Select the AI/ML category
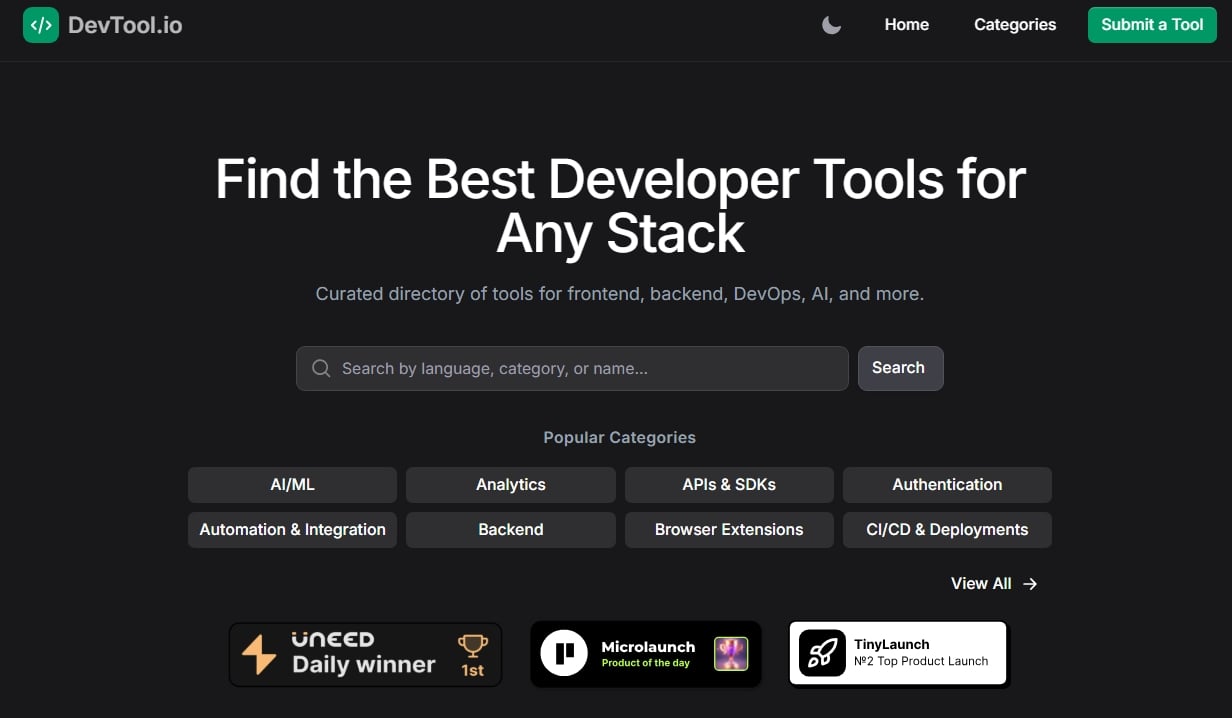The width and height of the screenshot is (1232, 718). pos(292,485)
